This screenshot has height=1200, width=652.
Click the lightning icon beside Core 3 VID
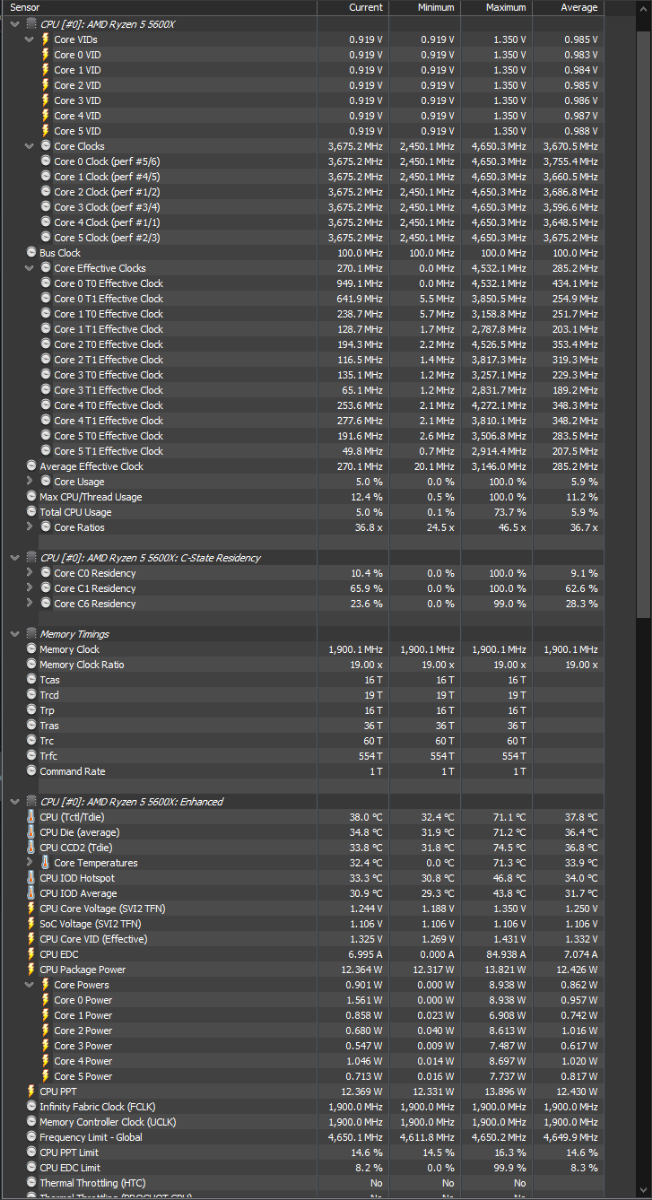point(45,101)
